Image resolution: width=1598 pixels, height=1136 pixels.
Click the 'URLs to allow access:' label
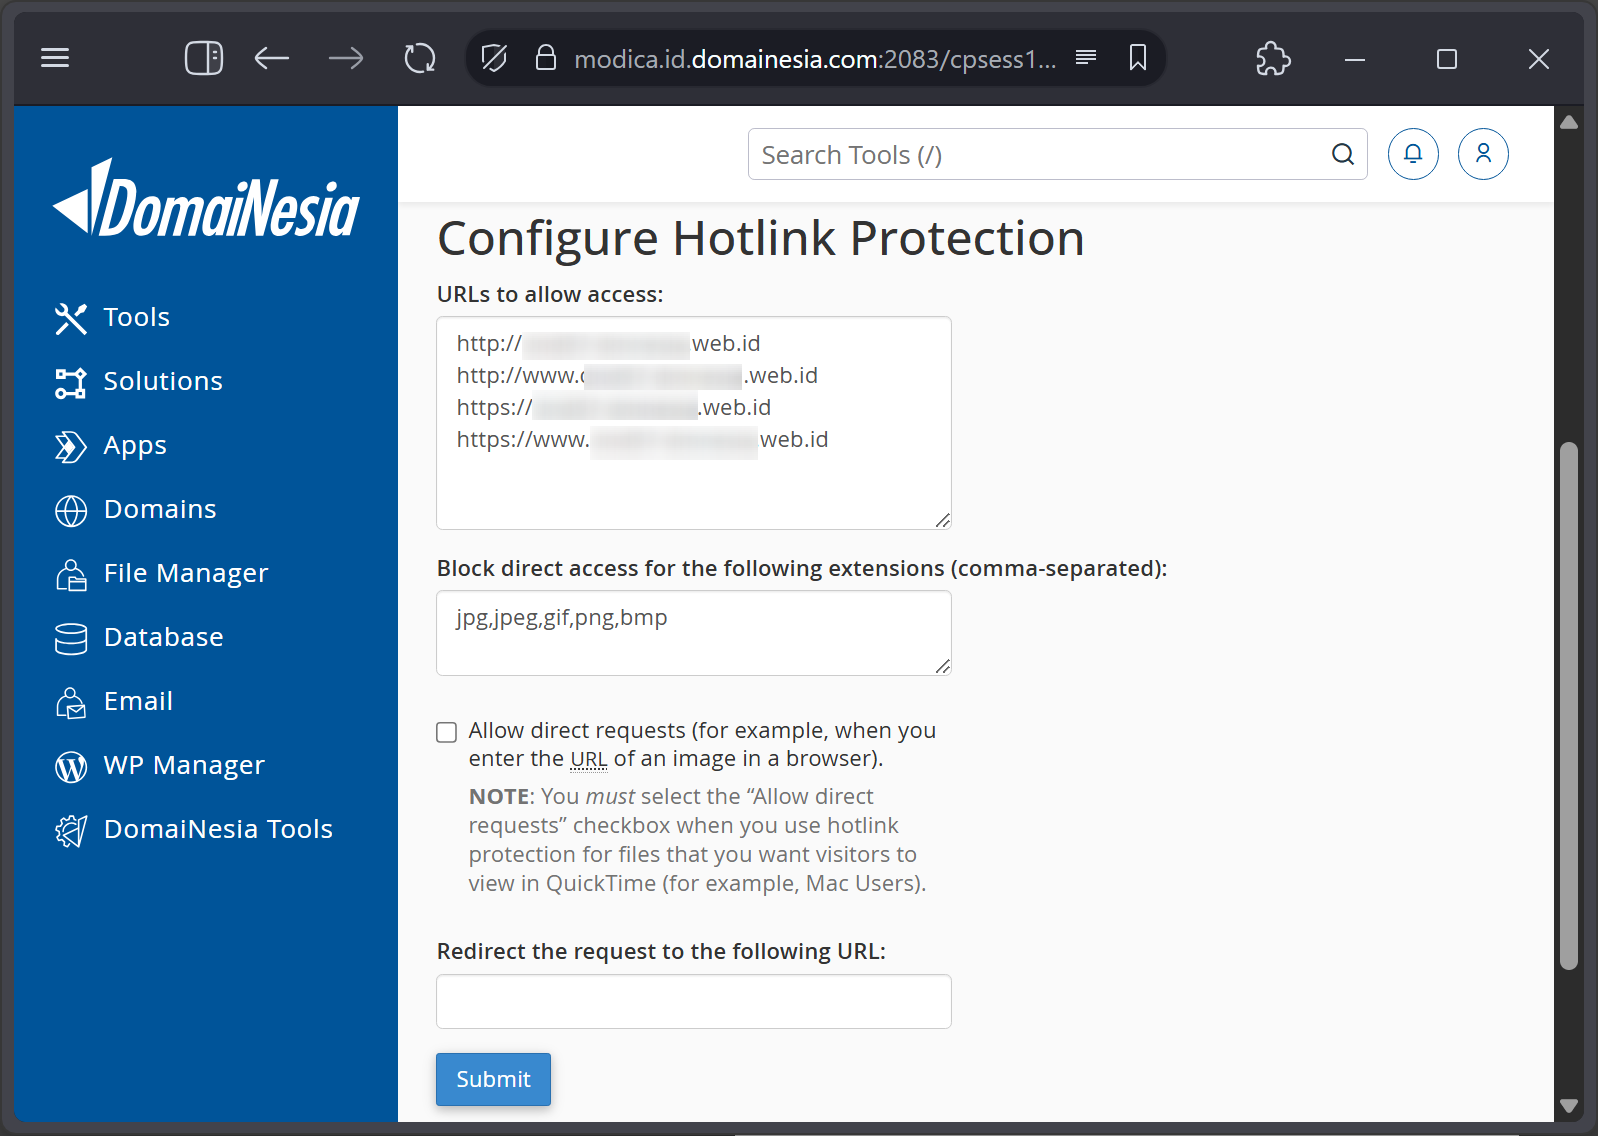pyautogui.click(x=550, y=294)
